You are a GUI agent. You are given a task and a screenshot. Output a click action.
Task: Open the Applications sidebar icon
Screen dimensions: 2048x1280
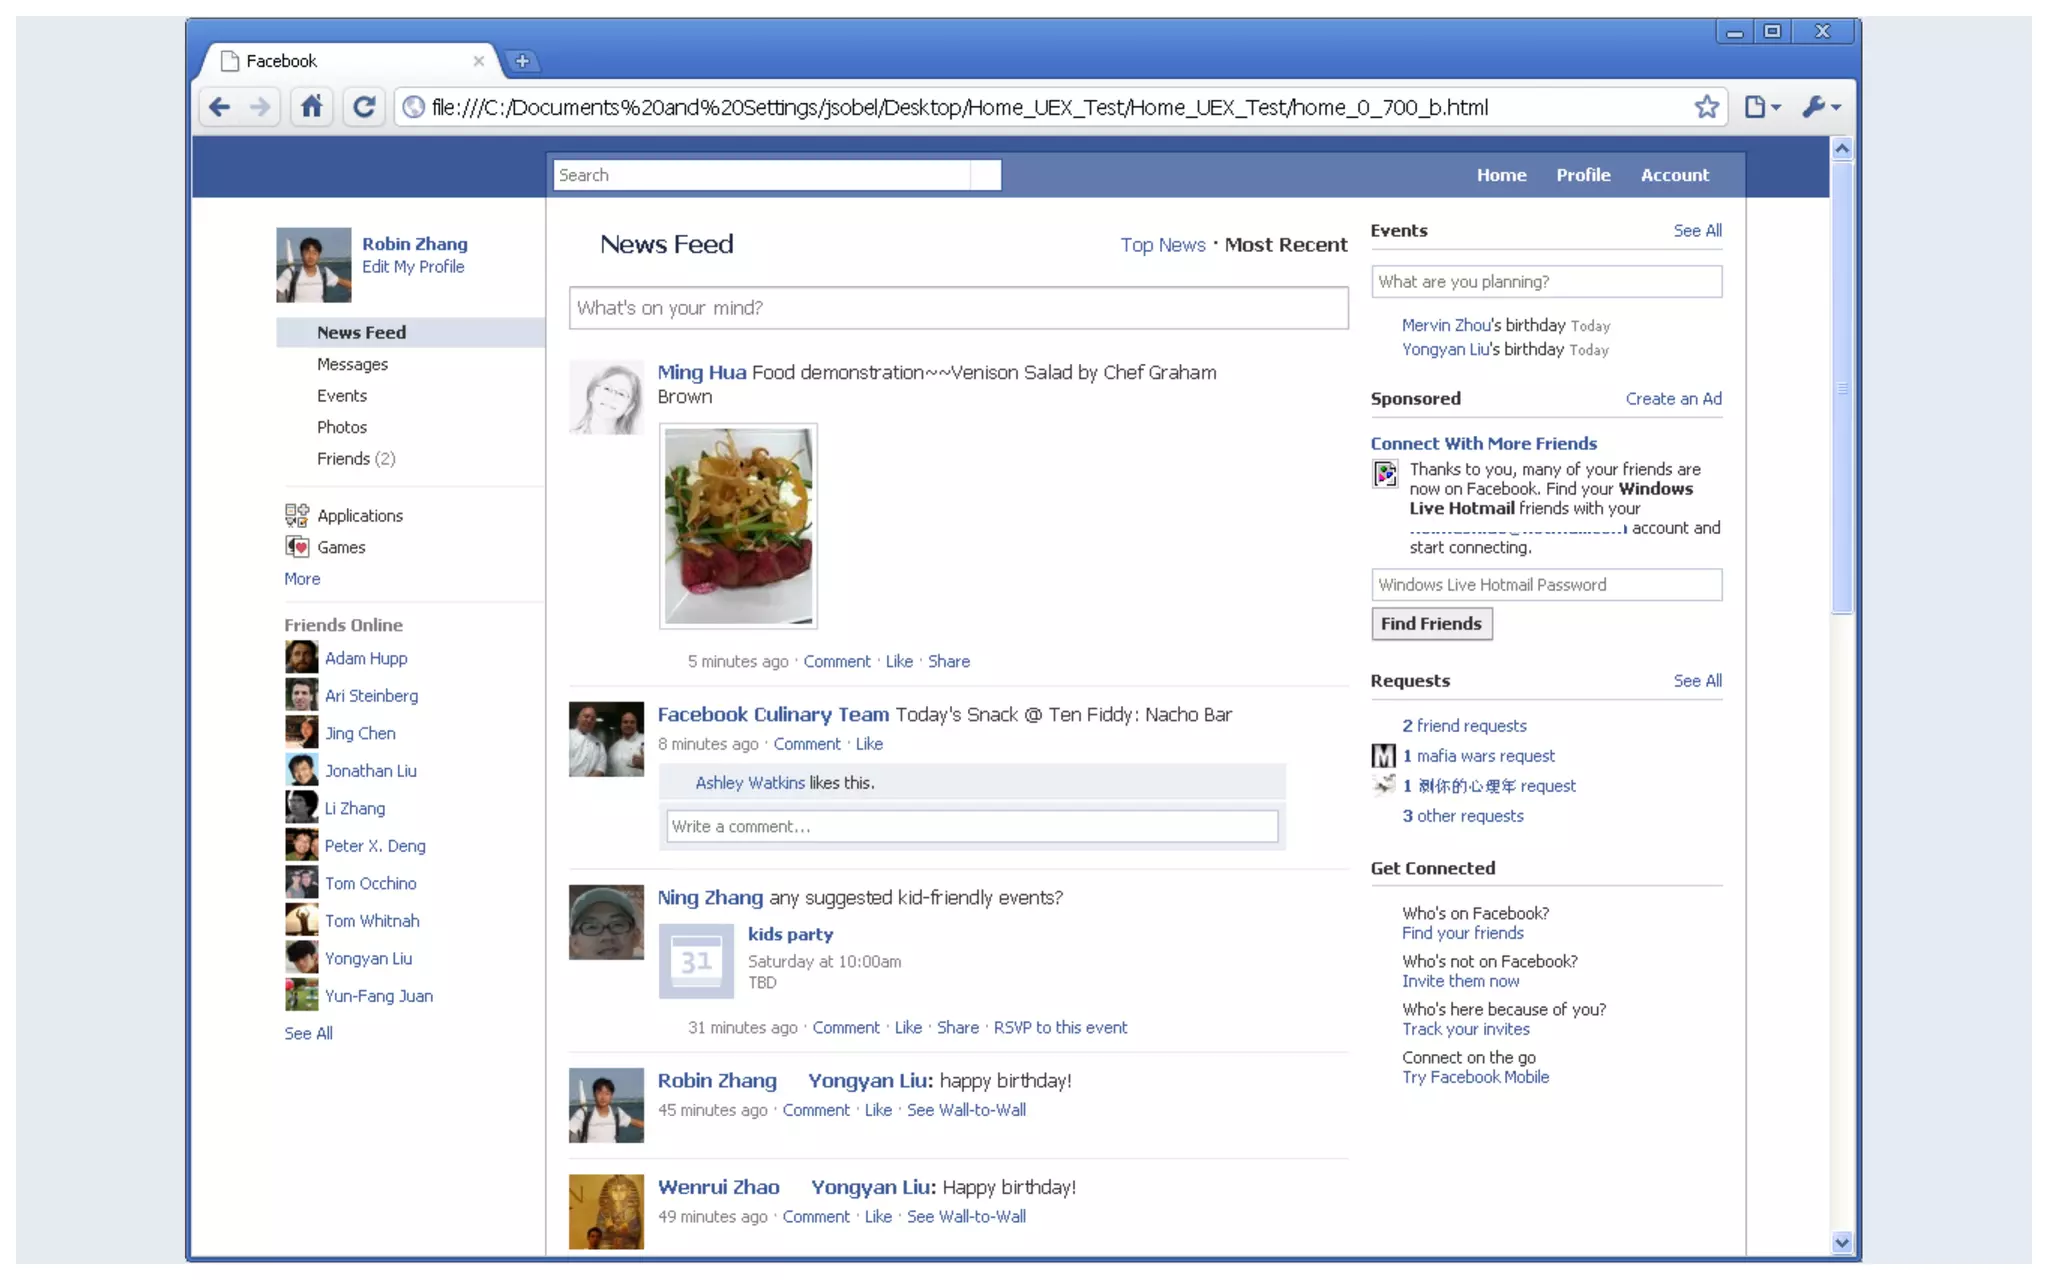[296, 515]
